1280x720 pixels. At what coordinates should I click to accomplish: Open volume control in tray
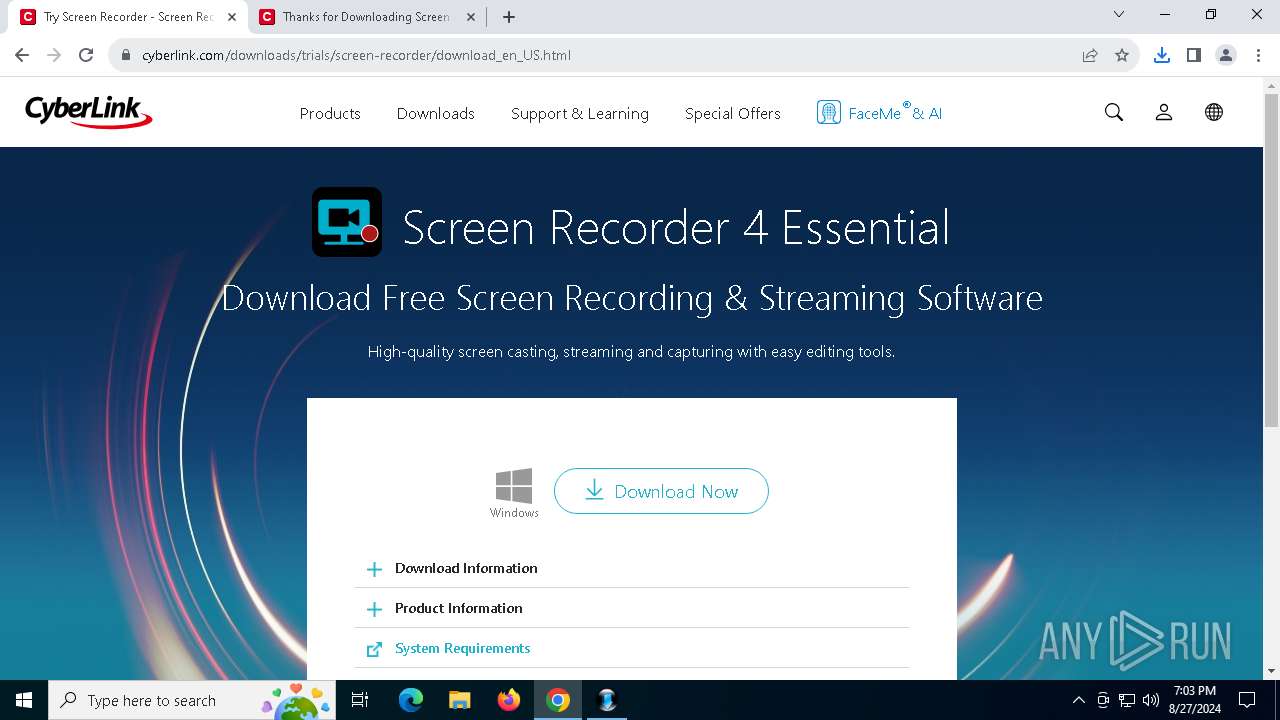(1150, 700)
